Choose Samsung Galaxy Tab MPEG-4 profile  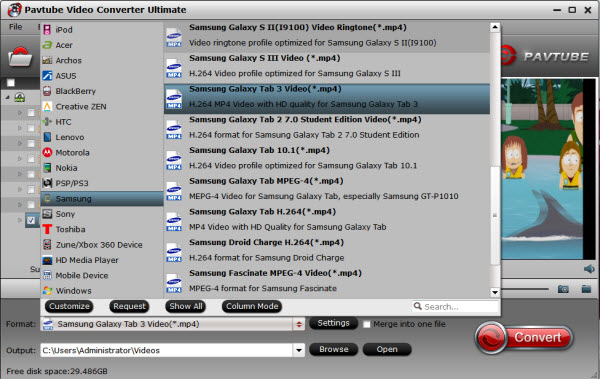pyautogui.click(x=327, y=190)
